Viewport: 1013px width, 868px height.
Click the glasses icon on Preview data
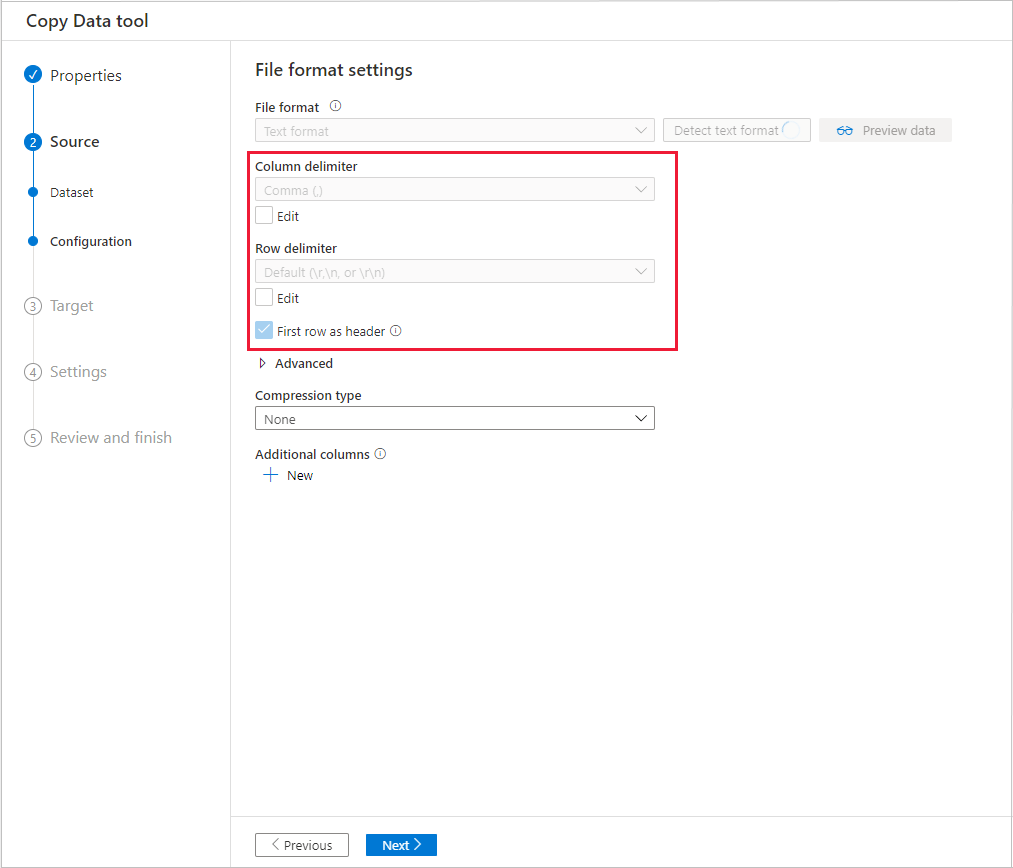(x=846, y=130)
